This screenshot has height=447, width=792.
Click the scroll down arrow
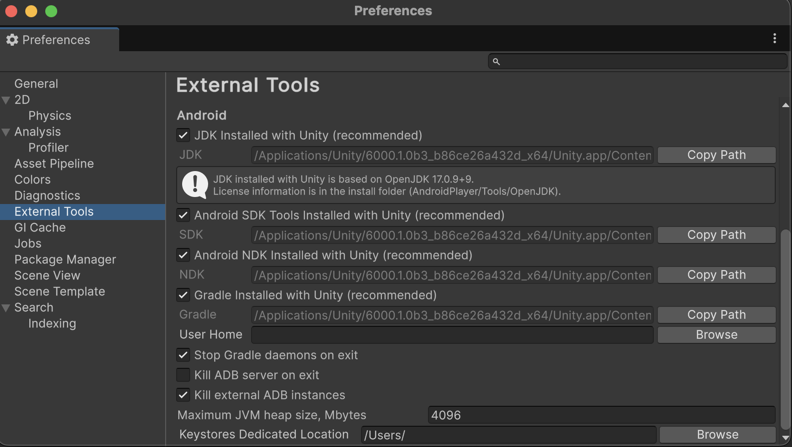tap(785, 438)
